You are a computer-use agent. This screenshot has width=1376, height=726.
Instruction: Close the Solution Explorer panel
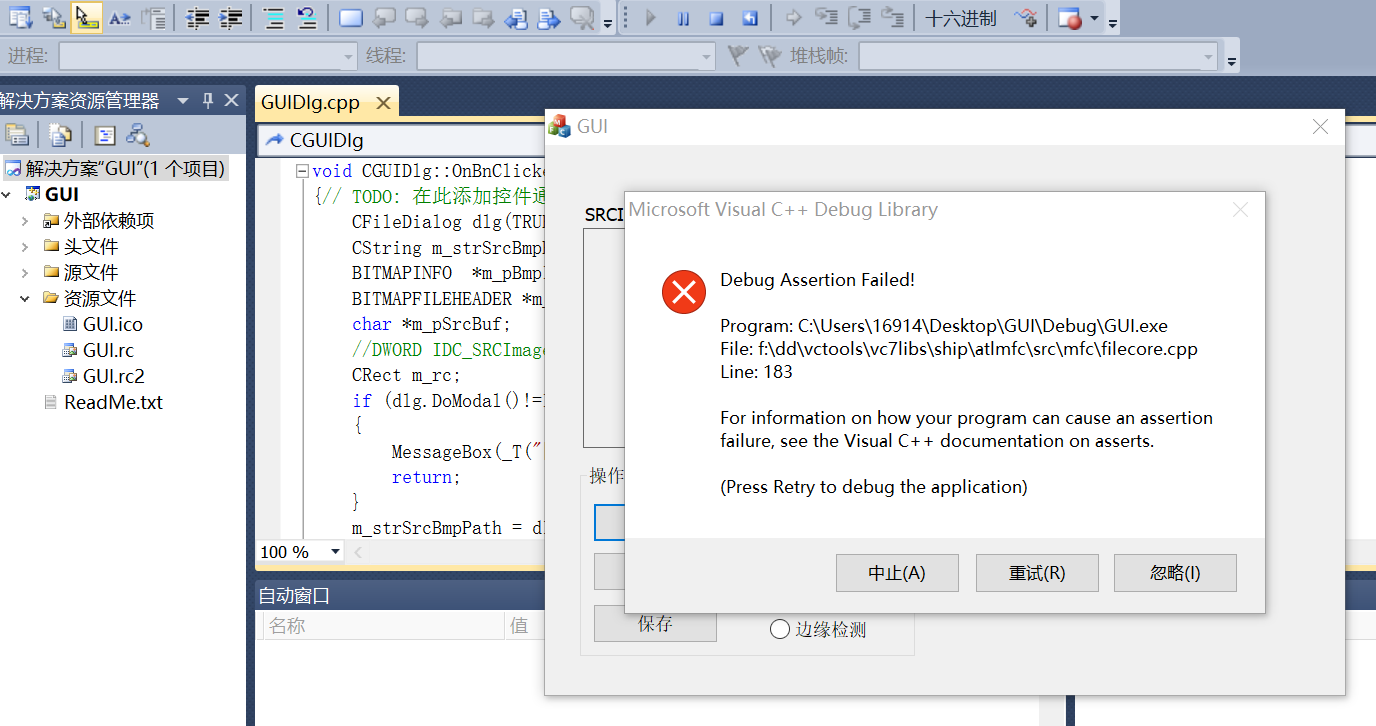click(x=231, y=101)
